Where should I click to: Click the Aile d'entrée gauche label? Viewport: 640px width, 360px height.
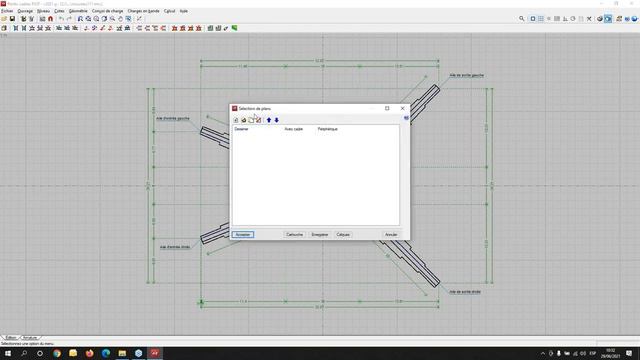pyautogui.click(x=173, y=118)
